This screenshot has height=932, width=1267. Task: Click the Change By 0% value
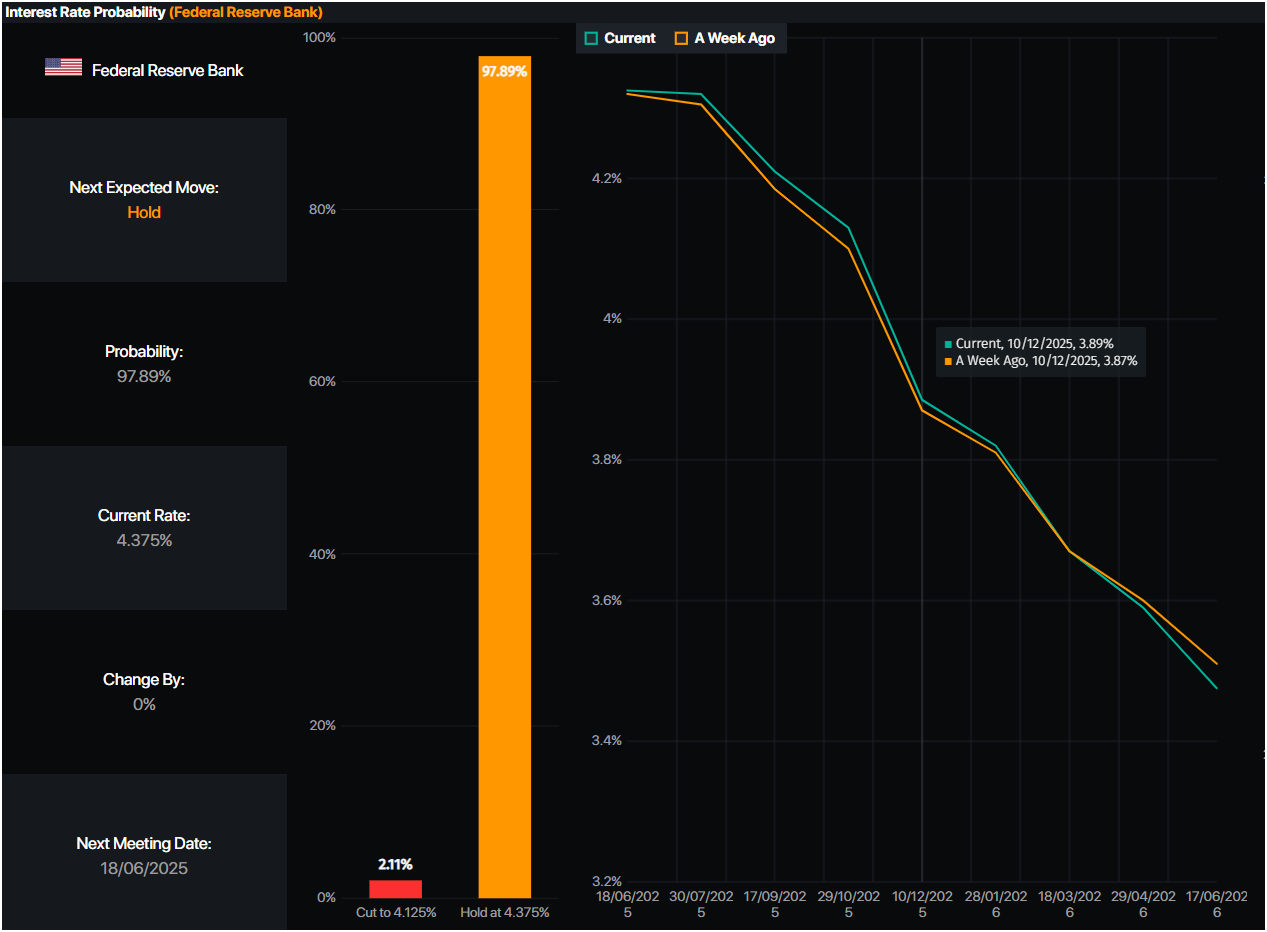click(144, 704)
